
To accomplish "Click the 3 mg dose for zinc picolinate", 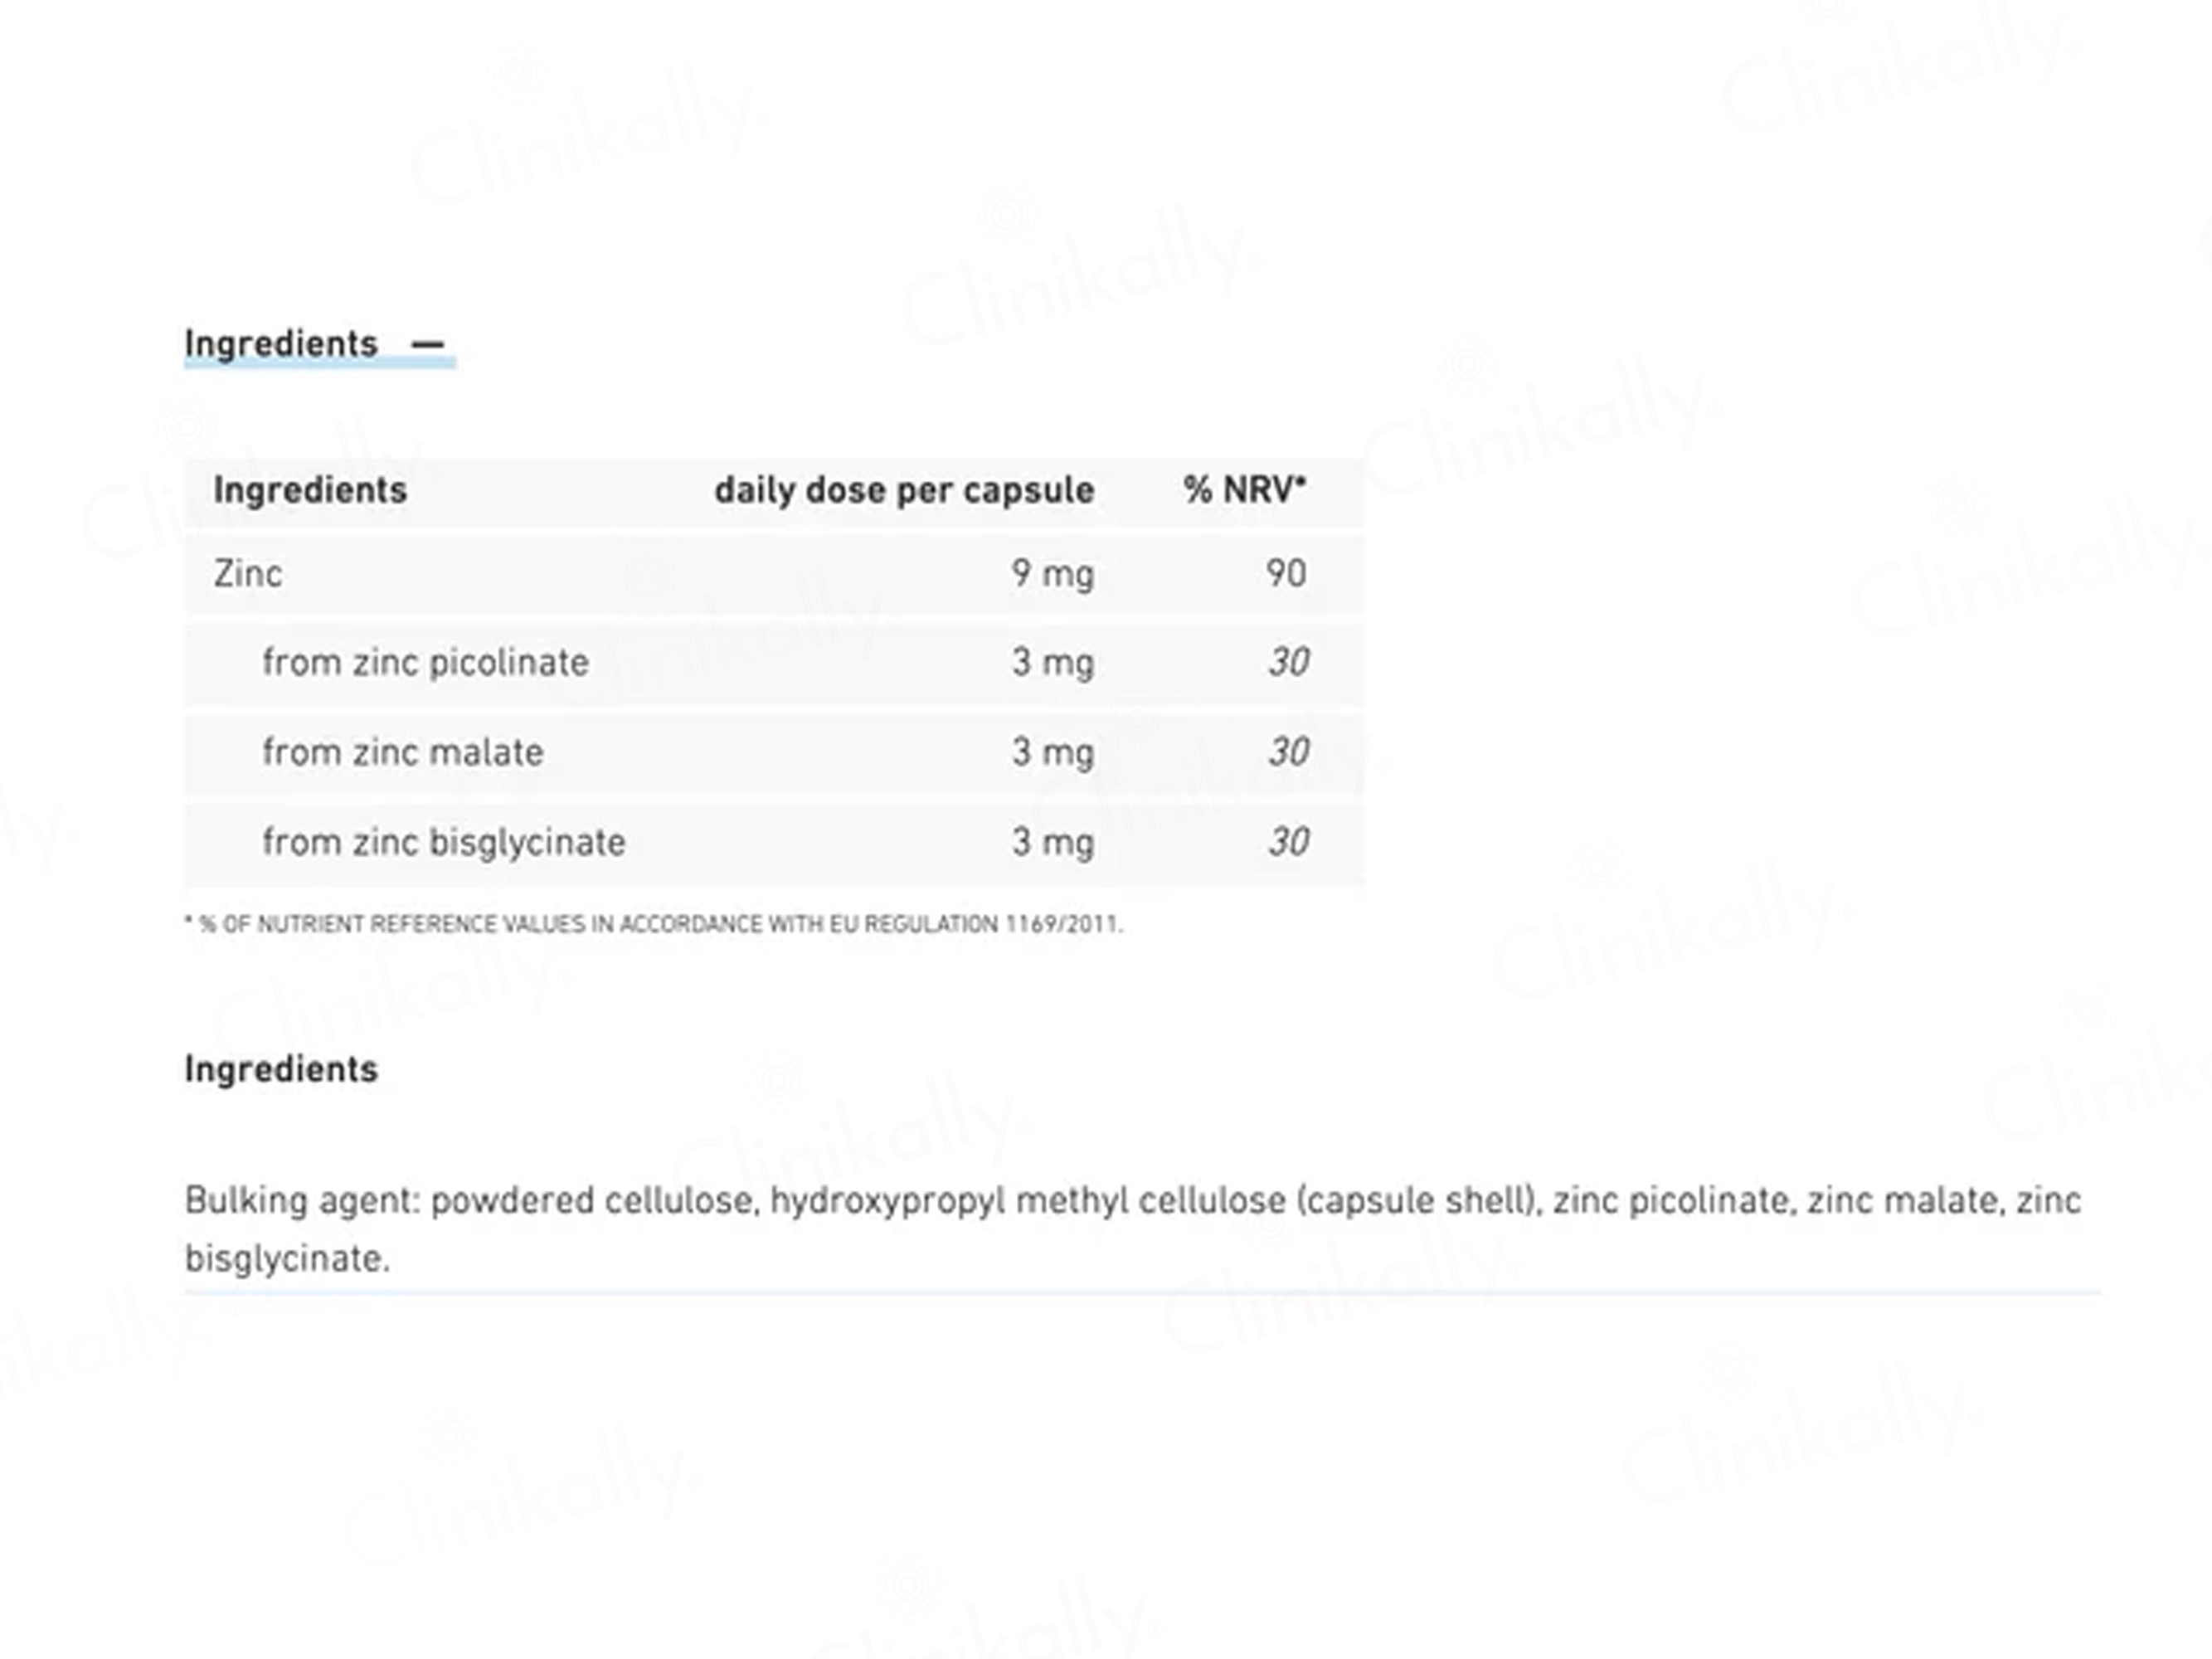I will [x=1052, y=662].
